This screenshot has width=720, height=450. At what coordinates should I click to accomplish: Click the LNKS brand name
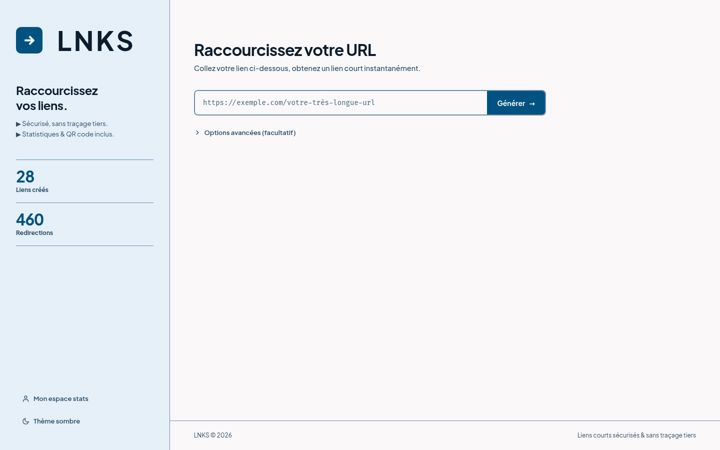point(95,41)
